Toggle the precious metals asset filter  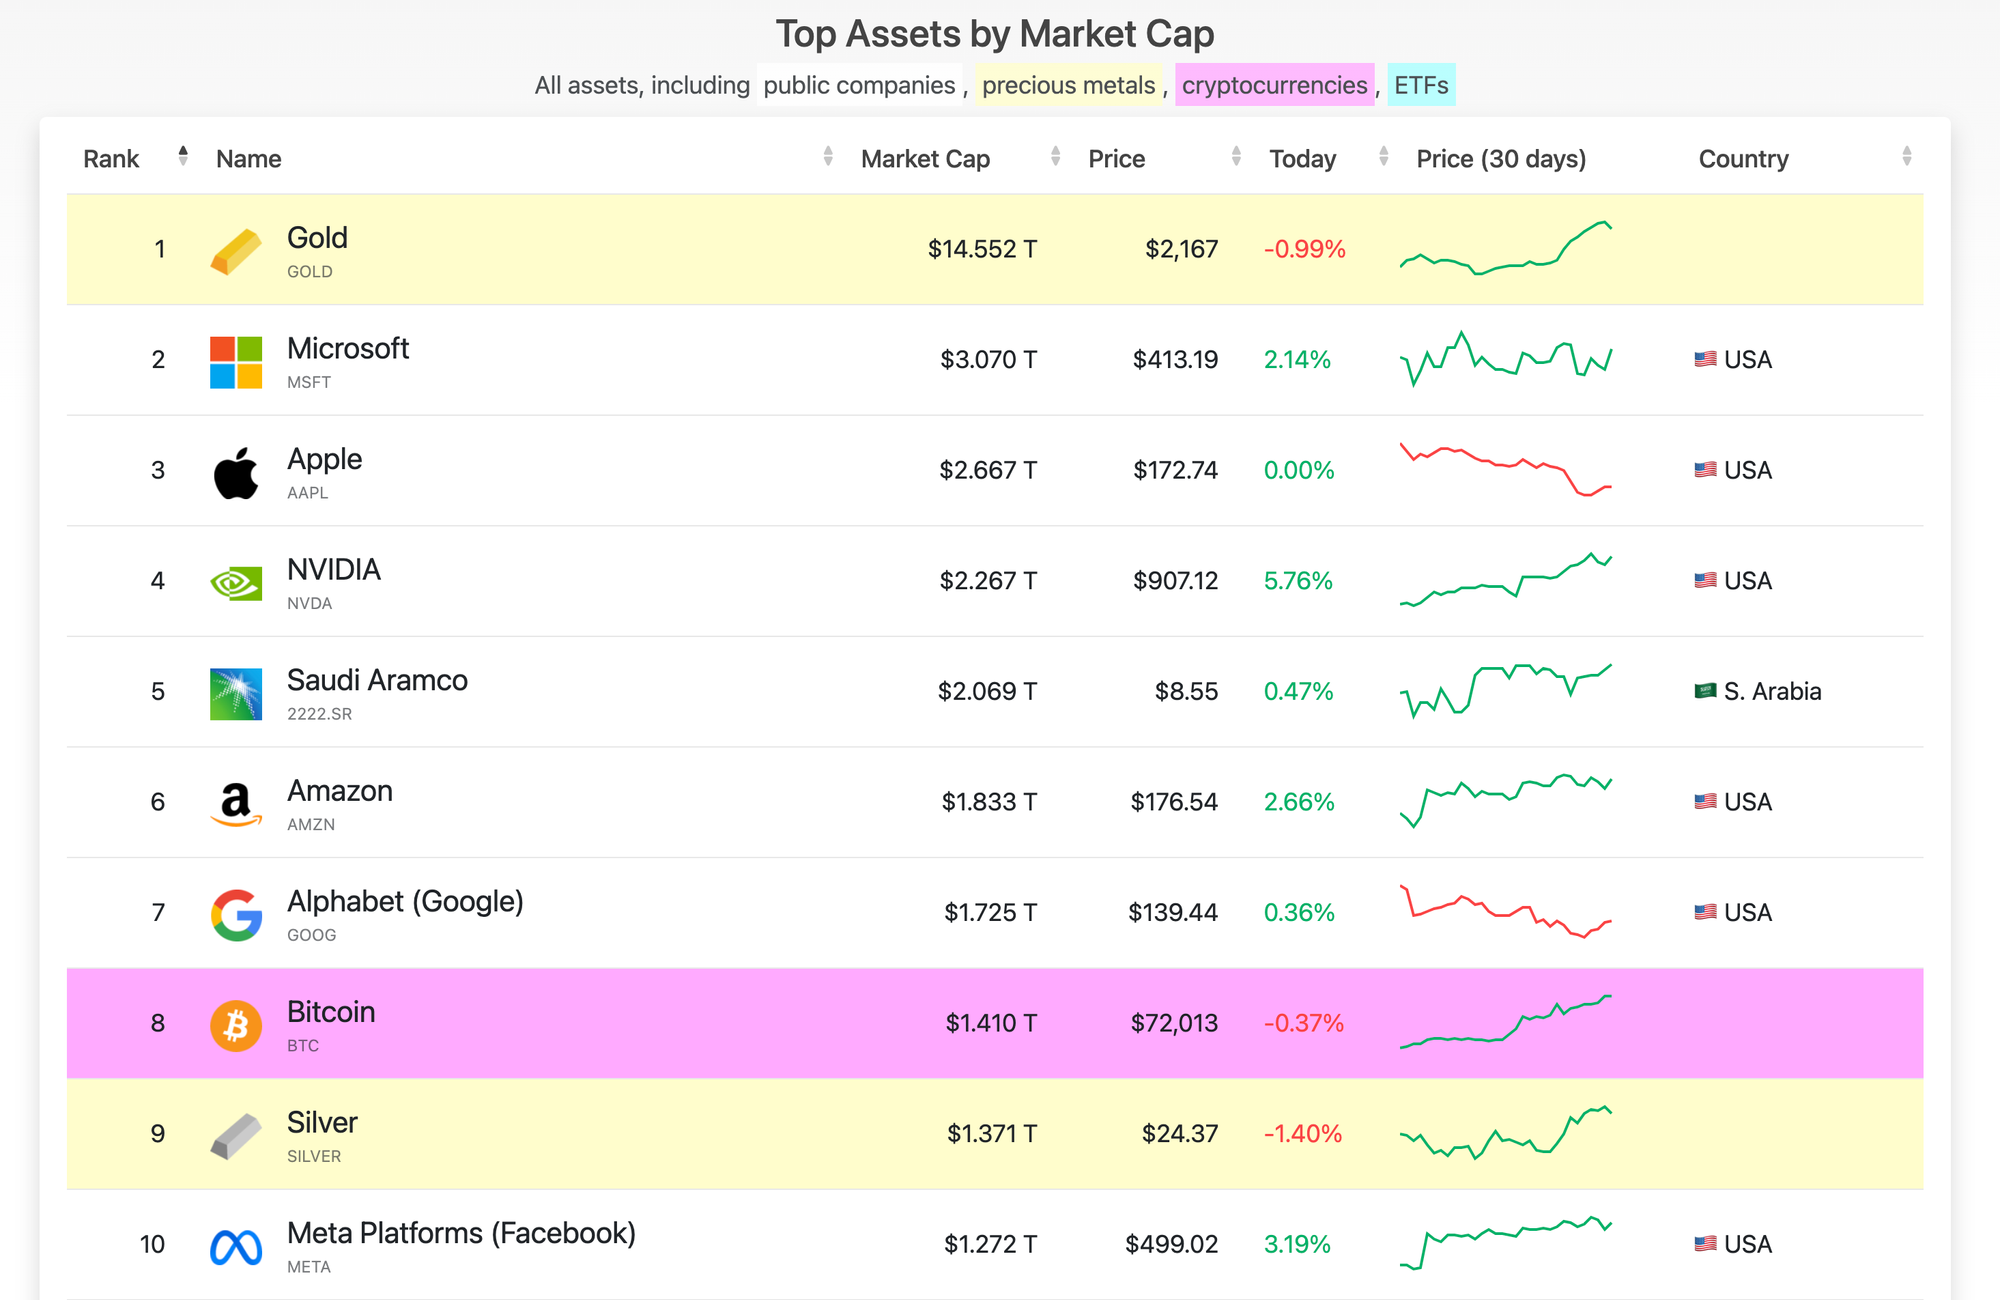(1068, 85)
